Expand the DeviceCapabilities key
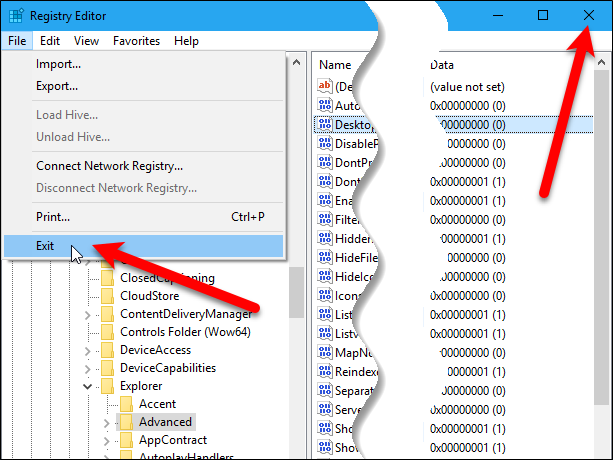613x460 pixels. tap(88, 369)
